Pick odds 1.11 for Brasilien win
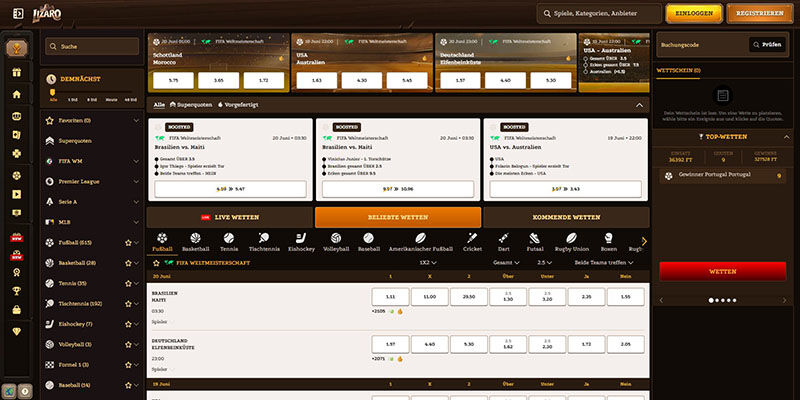This screenshot has width=800, height=400. click(390, 296)
